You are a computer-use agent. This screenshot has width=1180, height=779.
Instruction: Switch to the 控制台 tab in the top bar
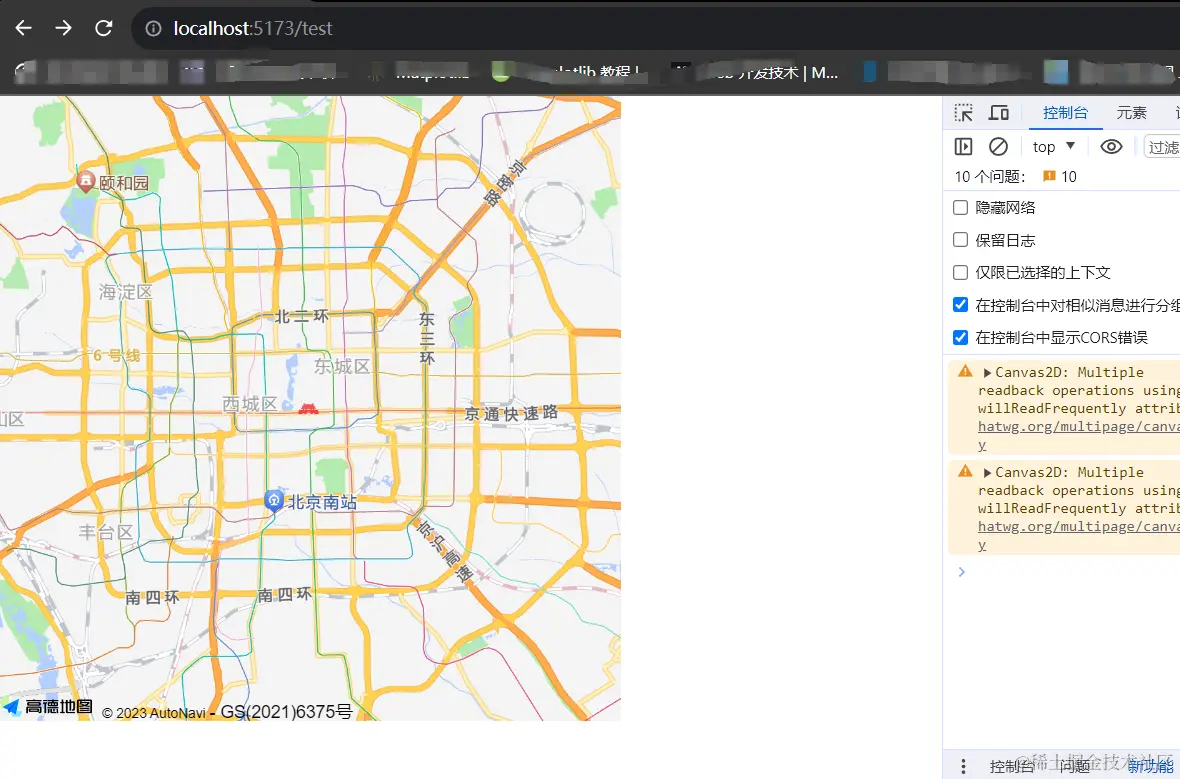(x=1065, y=113)
